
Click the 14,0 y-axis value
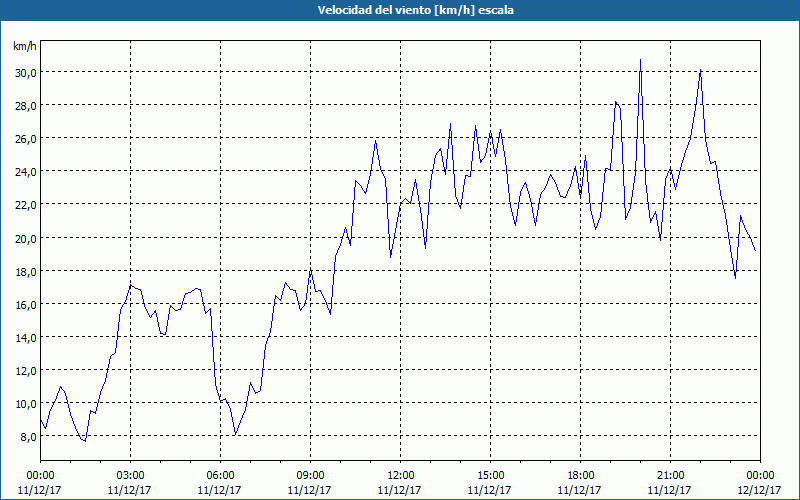pyautogui.click(x=26, y=338)
